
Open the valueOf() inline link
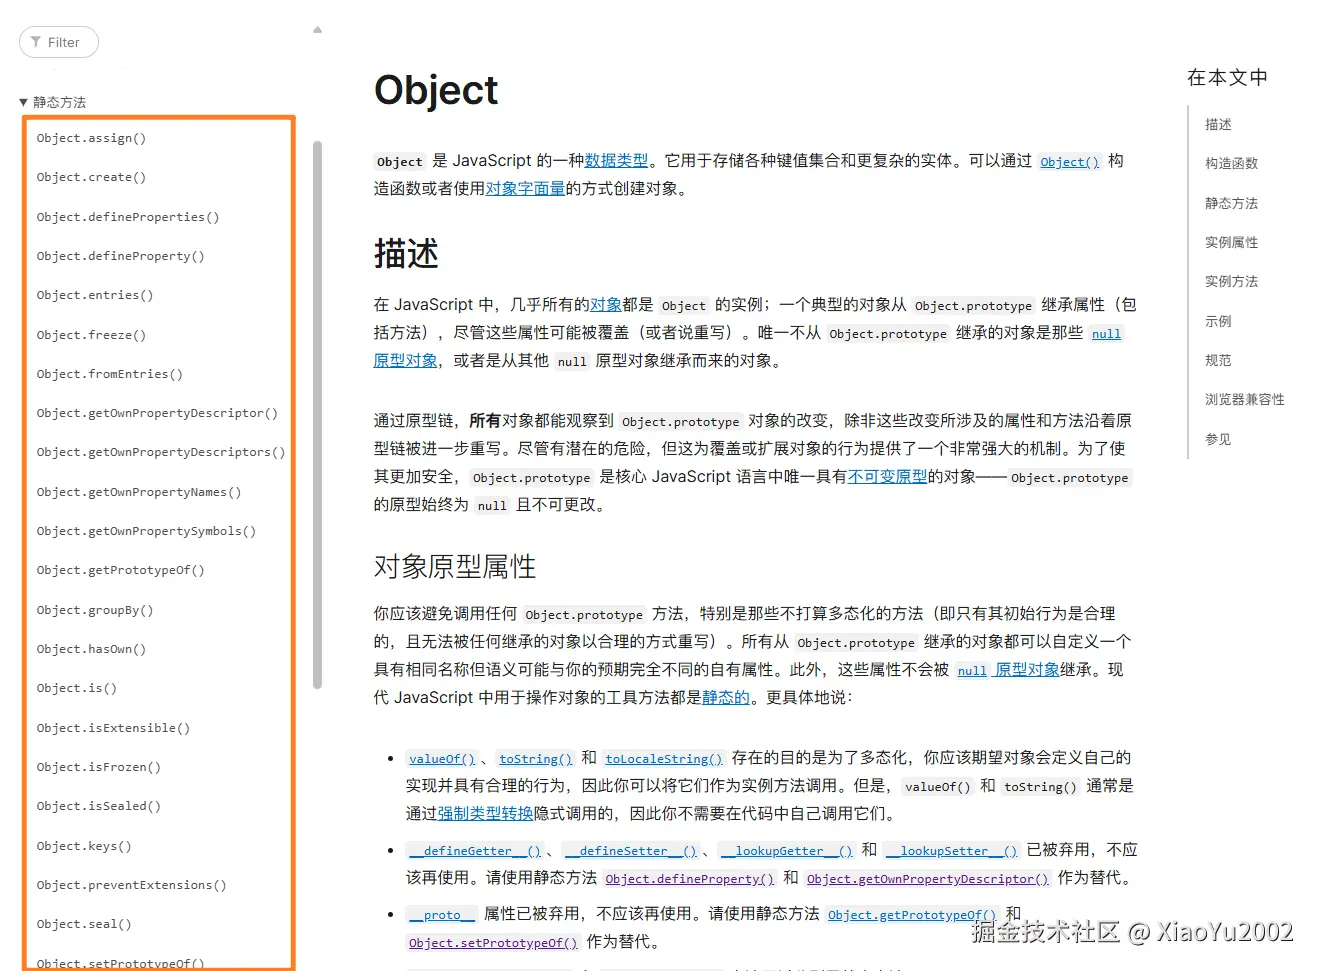tap(441, 758)
